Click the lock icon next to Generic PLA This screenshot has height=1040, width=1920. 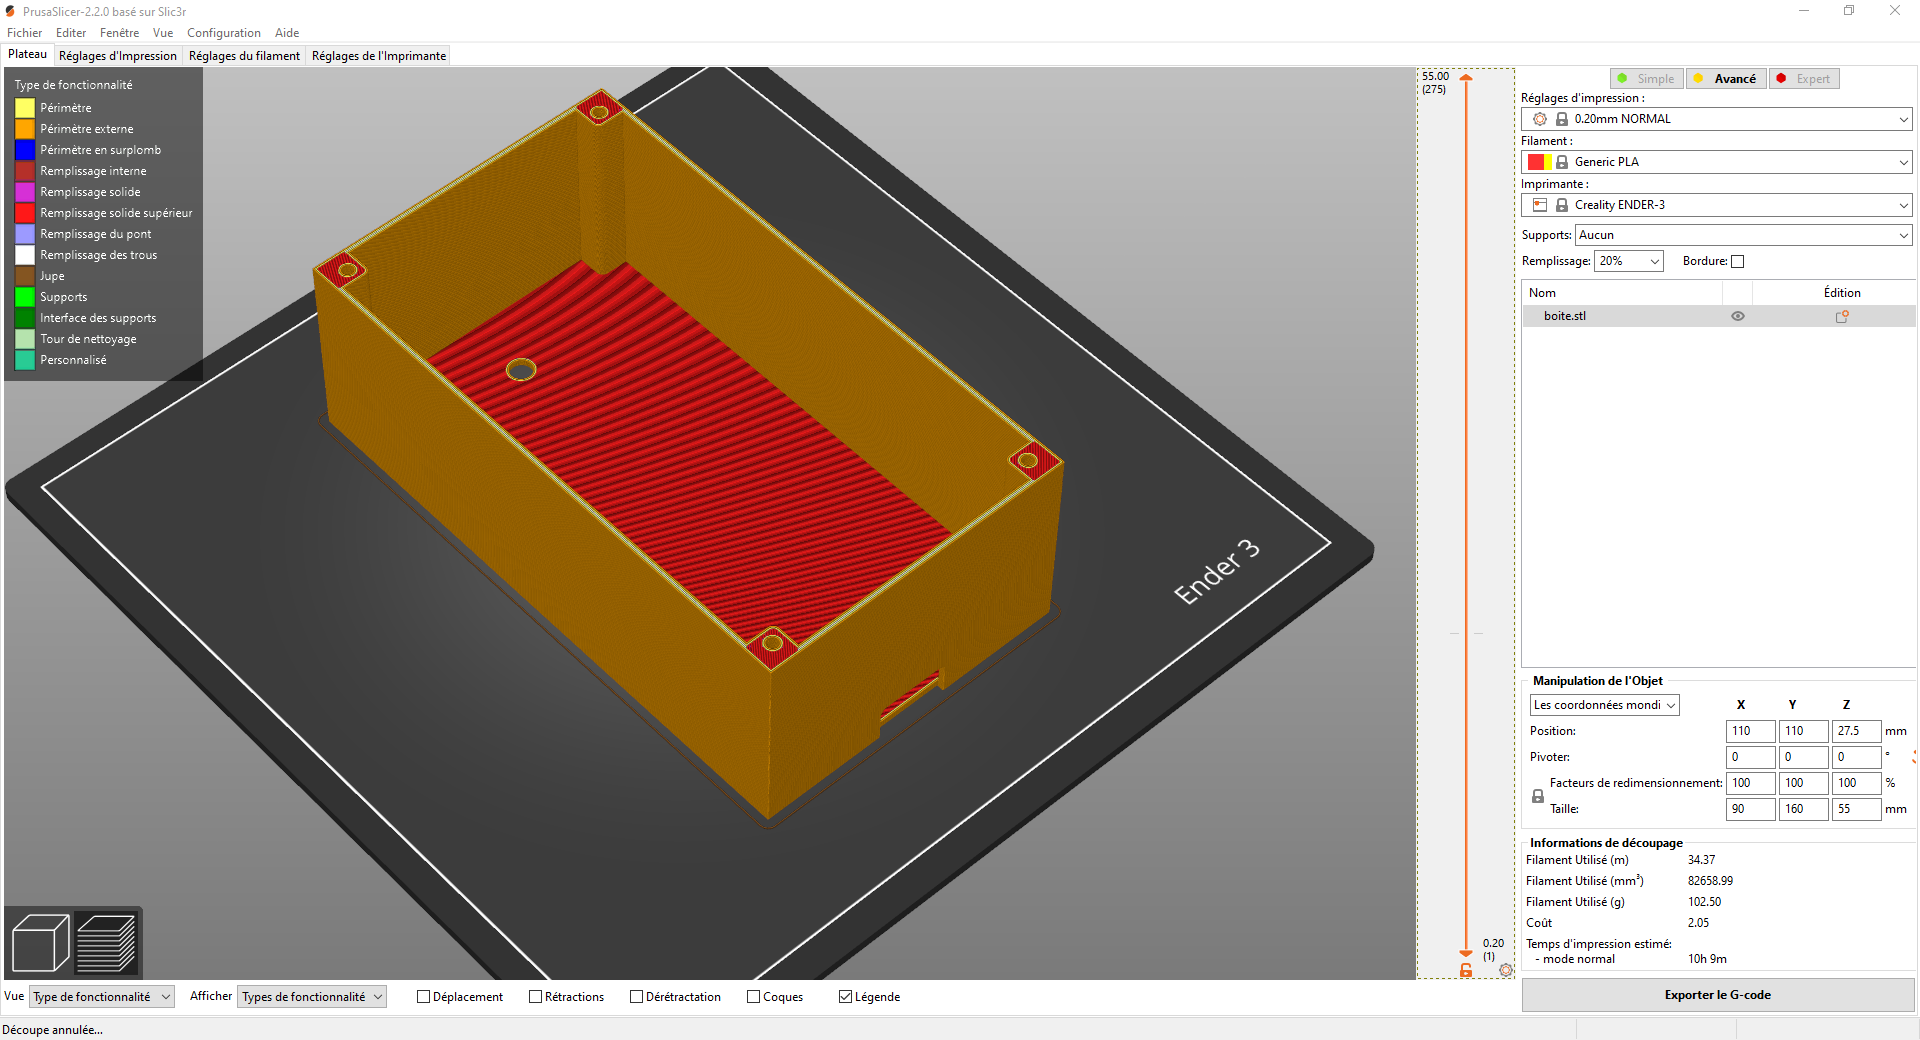point(1562,162)
